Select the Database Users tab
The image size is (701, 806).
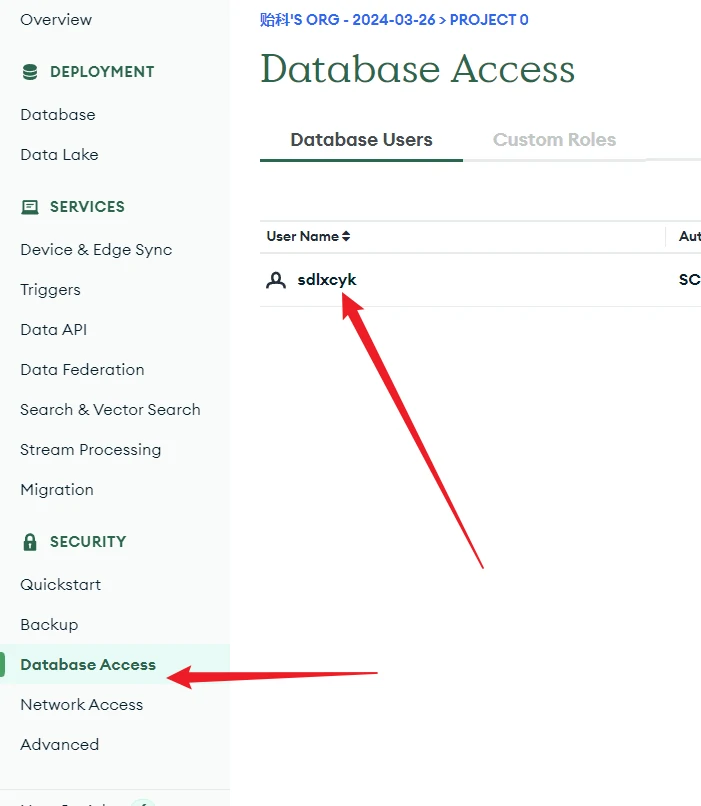pyautogui.click(x=361, y=140)
